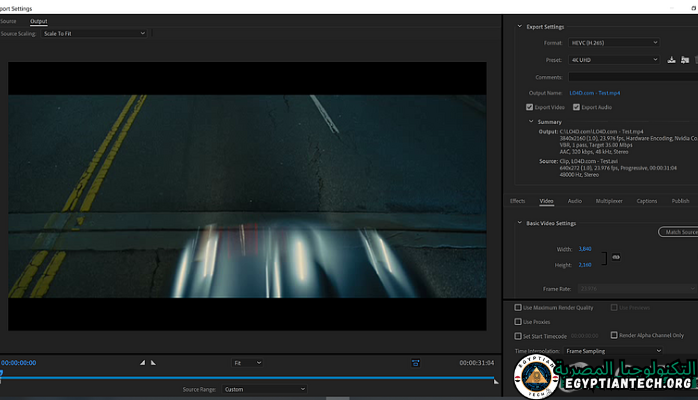Check the Use Proxies checkbox
This screenshot has width=698, height=400.
point(518,321)
